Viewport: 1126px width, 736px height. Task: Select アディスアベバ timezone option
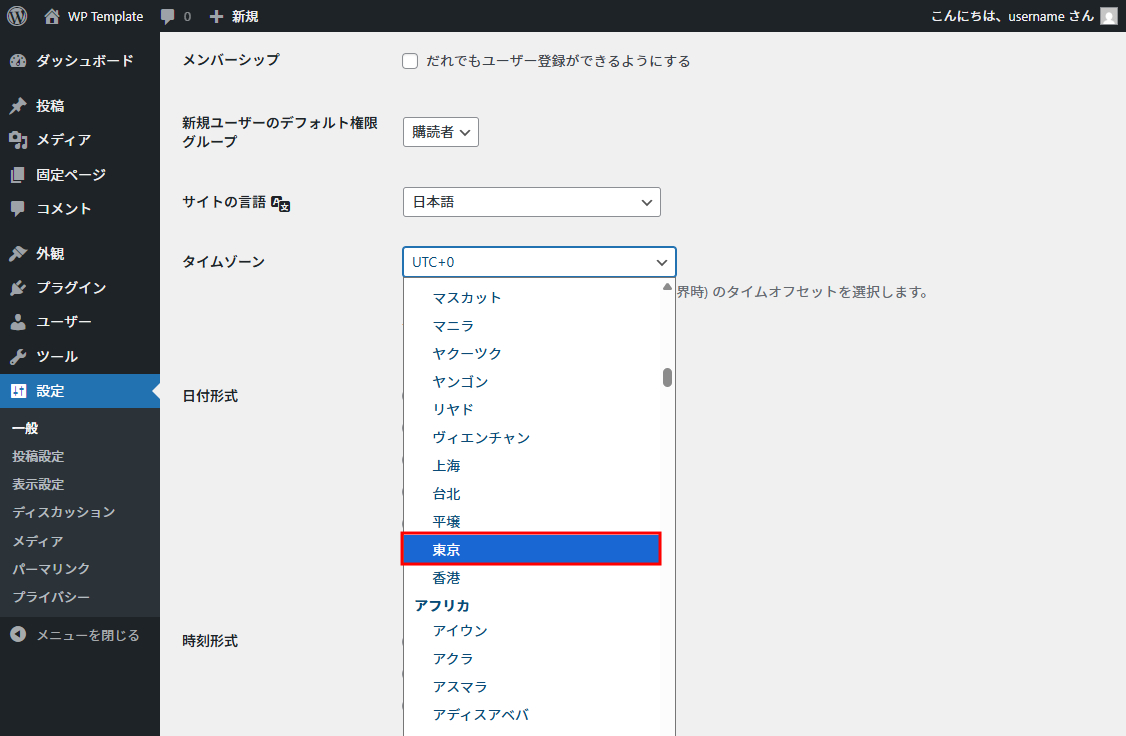pos(531,714)
